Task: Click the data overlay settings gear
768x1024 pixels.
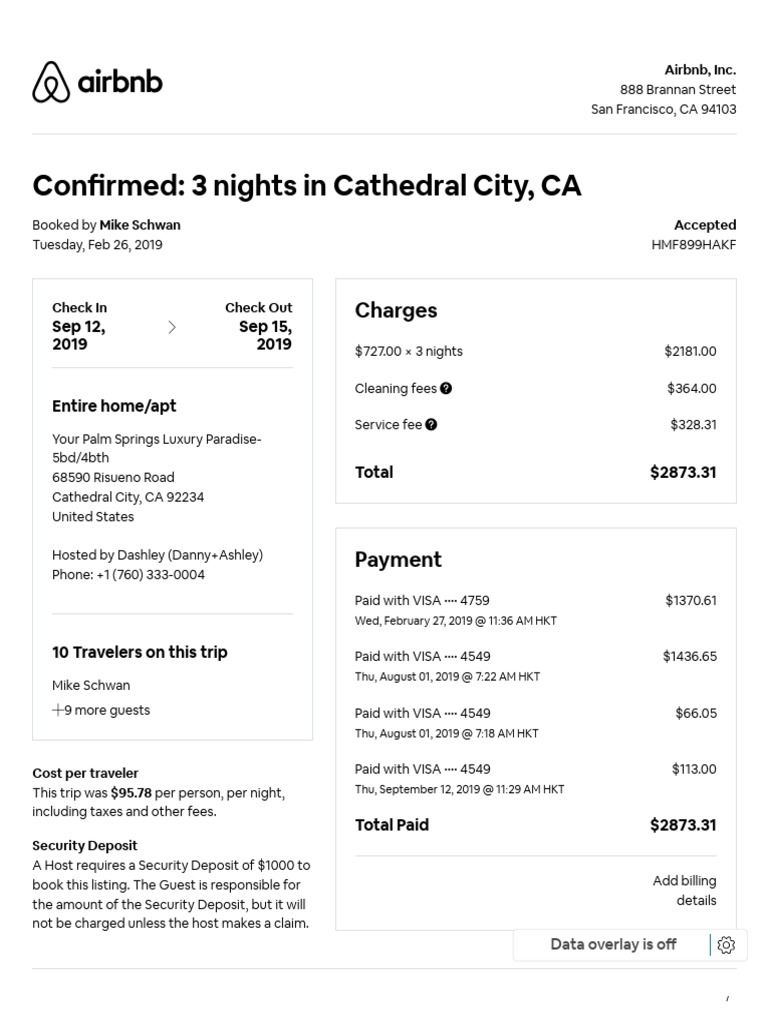Action: tap(727, 945)
